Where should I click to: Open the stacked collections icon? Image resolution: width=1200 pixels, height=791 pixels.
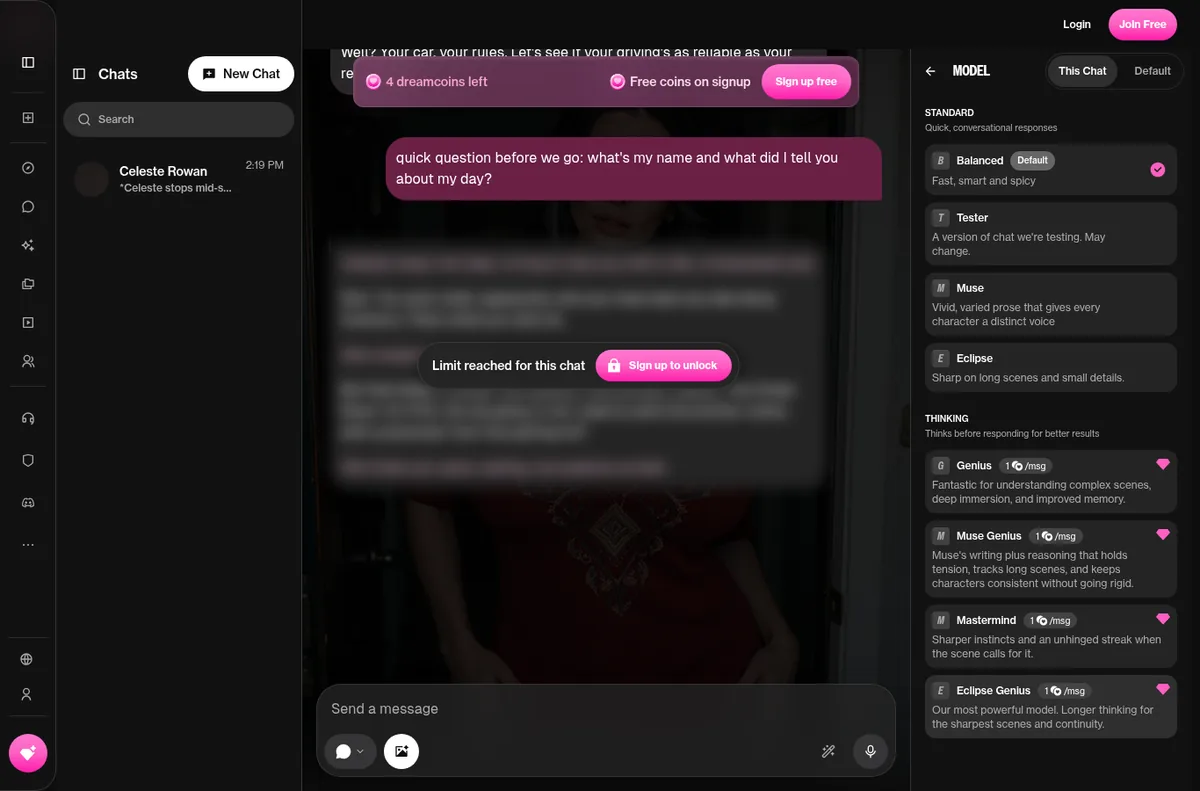pos(28,284)
